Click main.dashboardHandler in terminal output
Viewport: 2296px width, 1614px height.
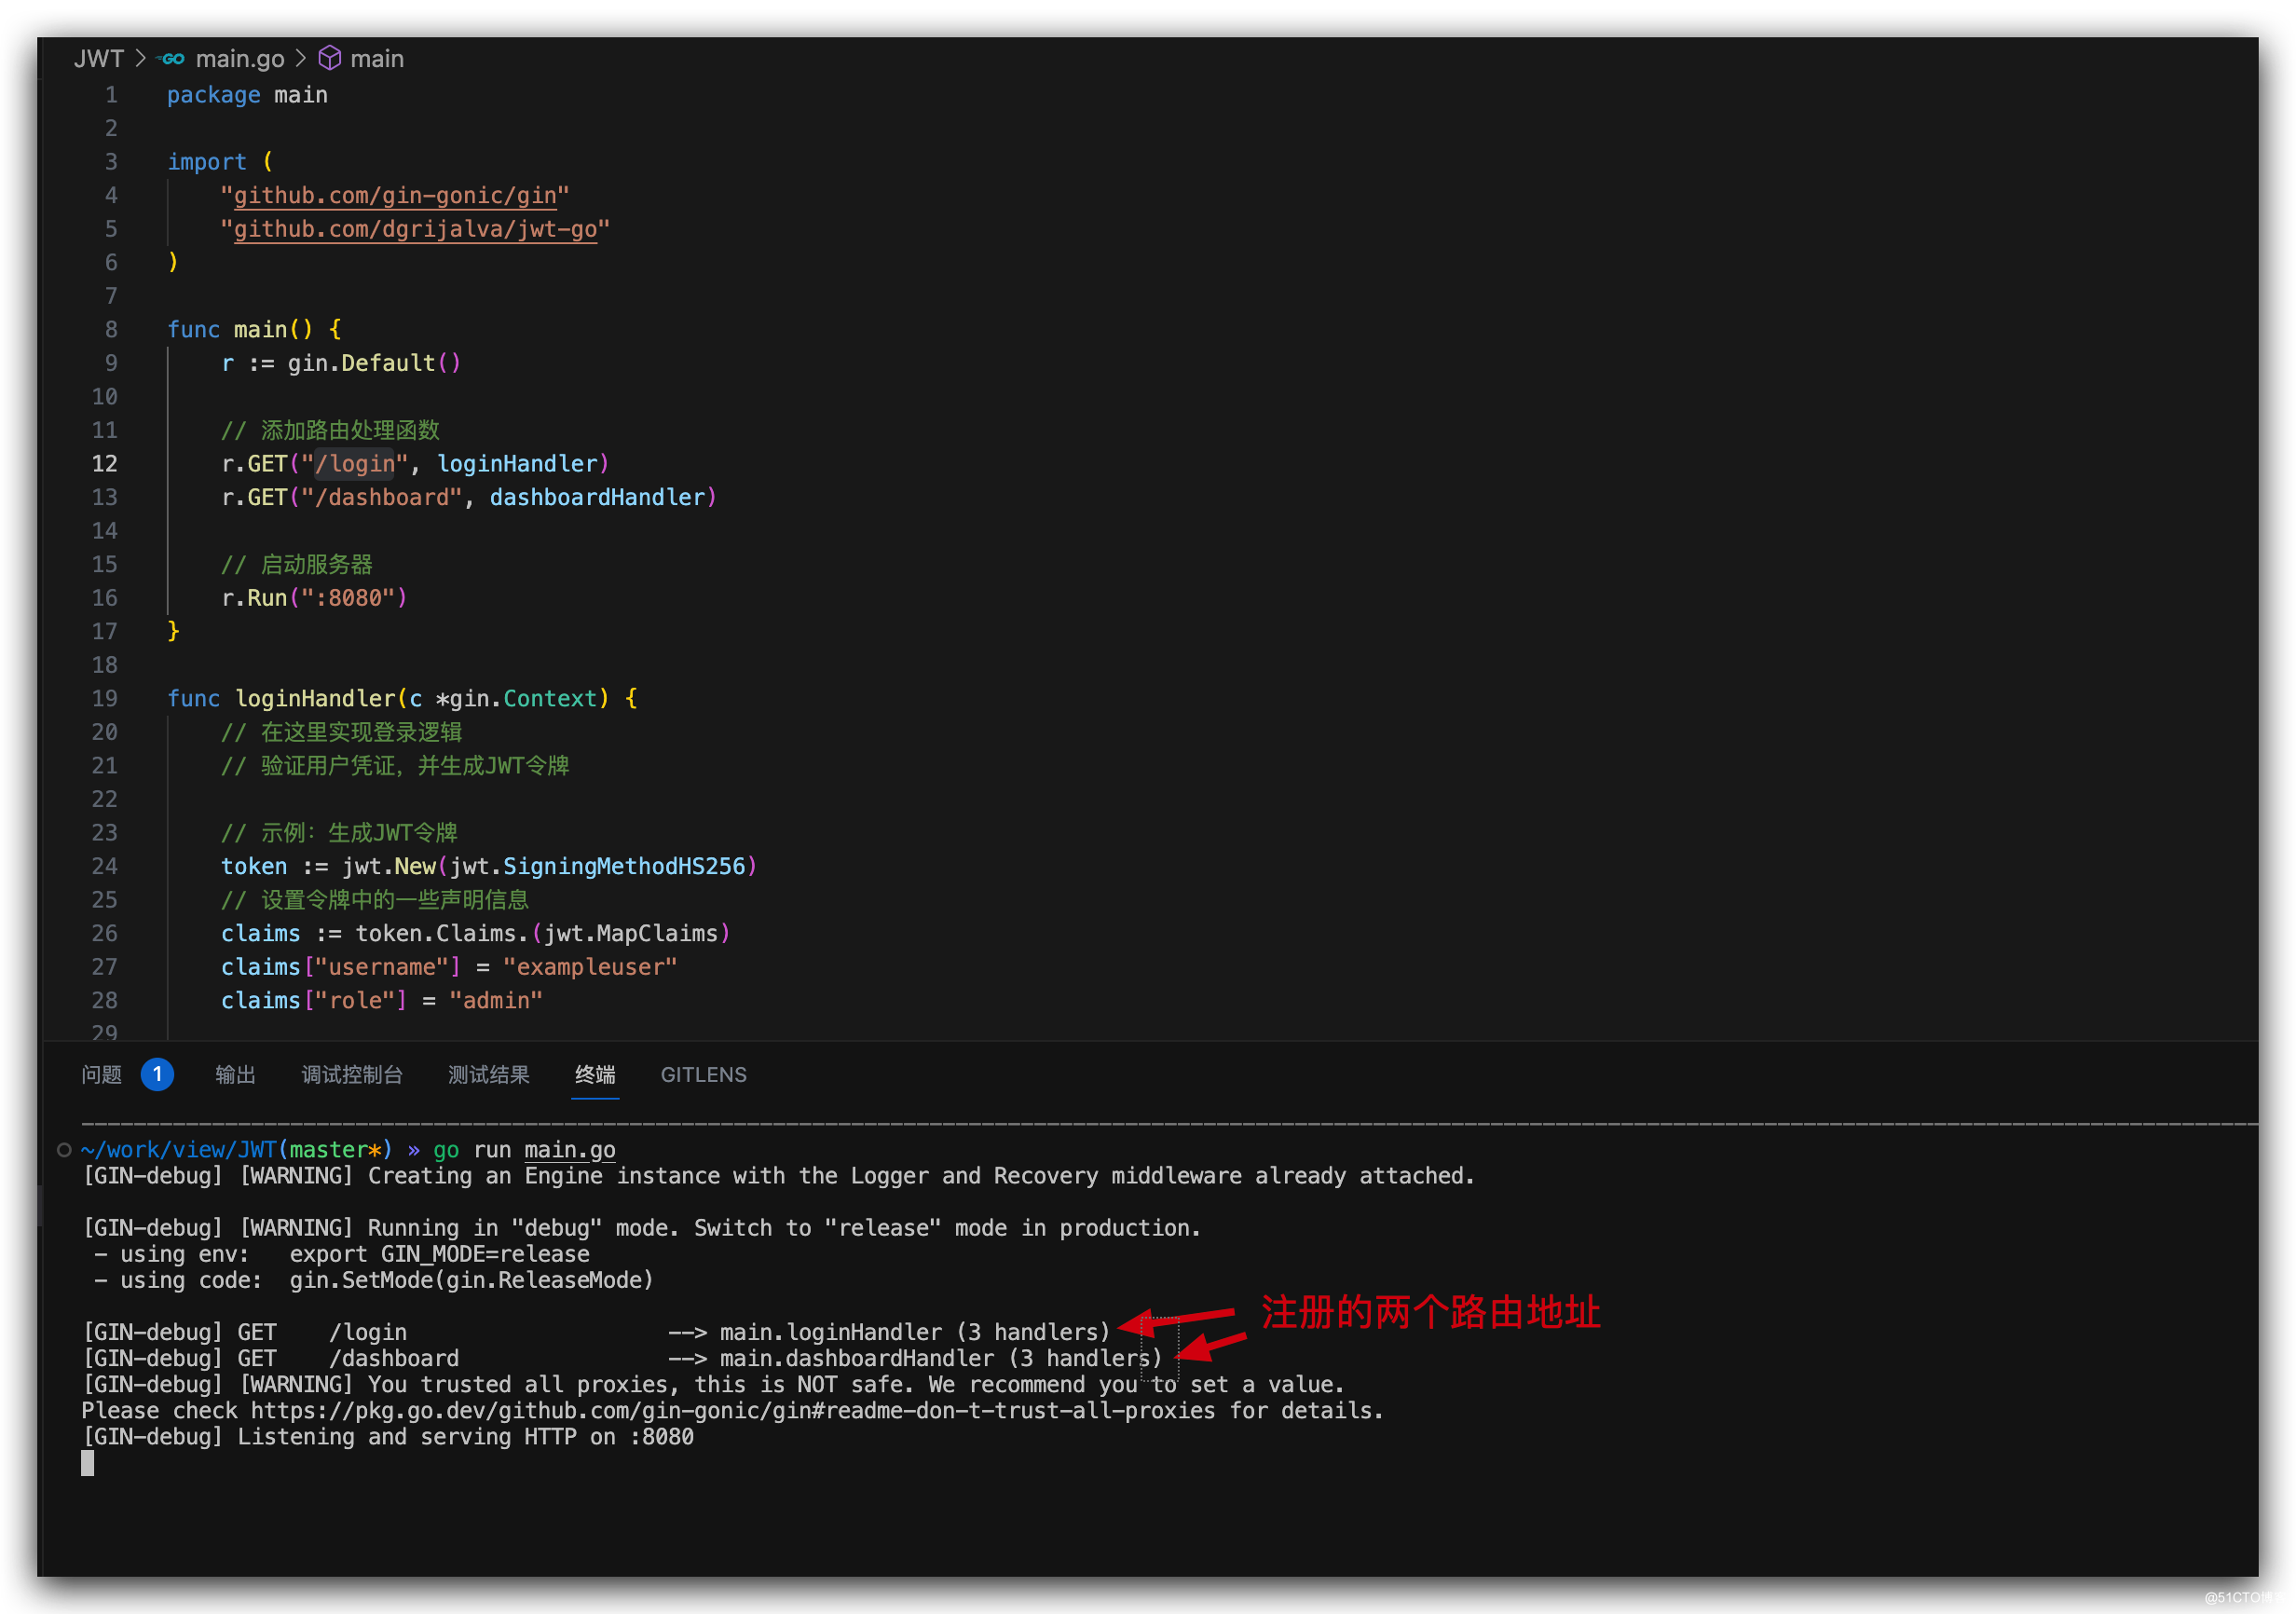tap(858, 1359)
